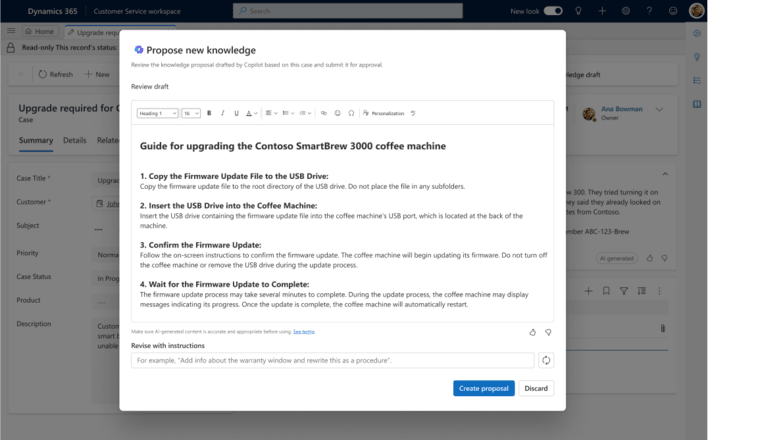Toggle underline formatting in the draft editor
Image resolution: width=758 pixels, height=440 pixels.
[236, 113]
